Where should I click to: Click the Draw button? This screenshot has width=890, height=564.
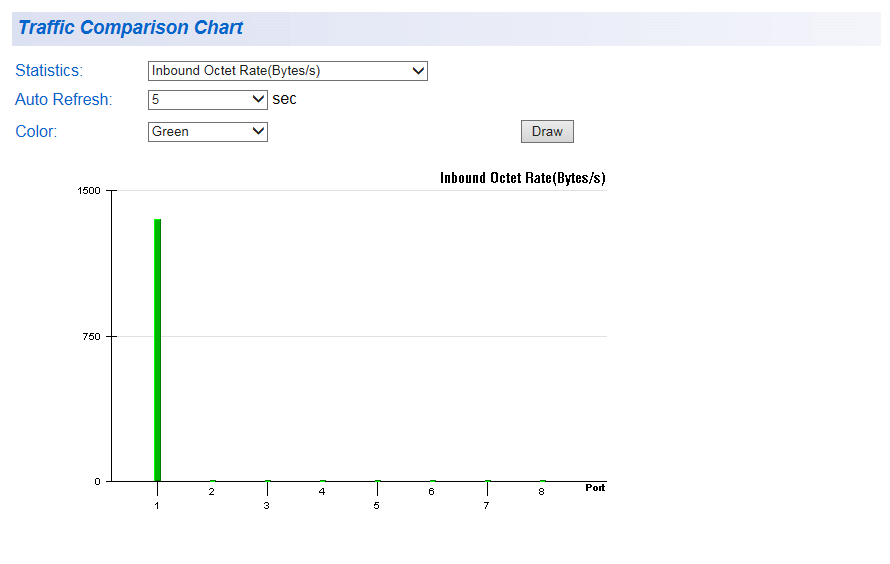[x=547, y=132]
